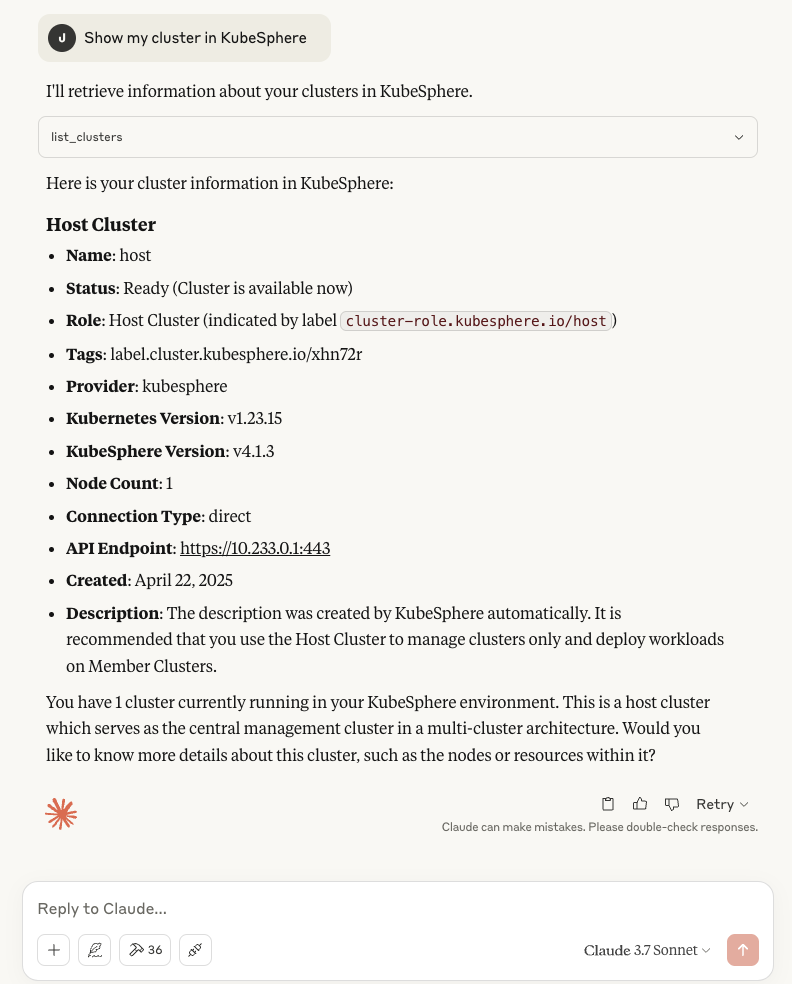Open the Retry options dropdown chevron
The width and height of the screenshot is (792, 984).
point(744,804)
